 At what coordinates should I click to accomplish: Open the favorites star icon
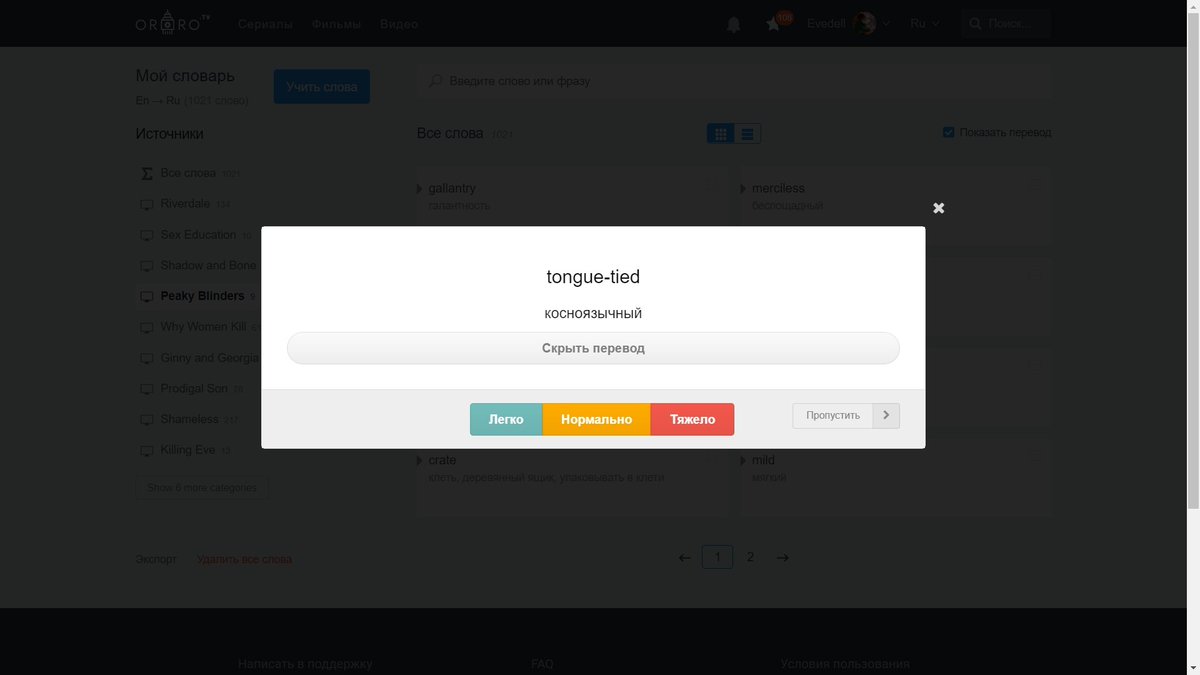tap(773, 24)
